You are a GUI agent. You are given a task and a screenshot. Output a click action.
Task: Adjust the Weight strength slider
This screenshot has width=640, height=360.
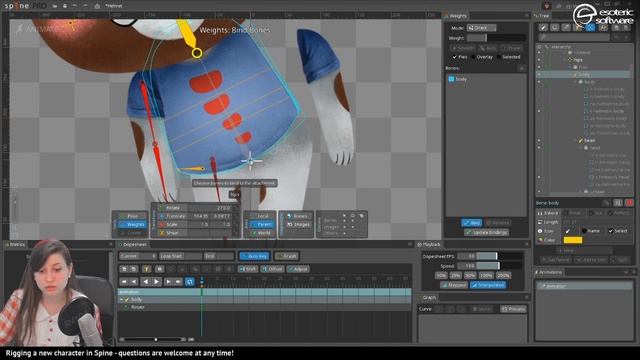[x=496, y=38]
